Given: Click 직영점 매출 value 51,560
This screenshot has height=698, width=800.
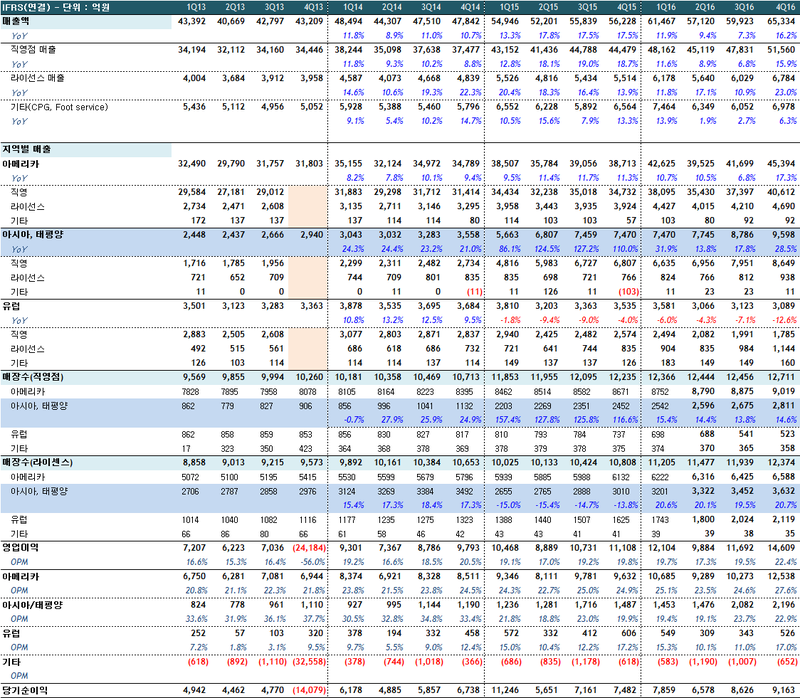Looking at the screenshot, I should tap(781, 50).
